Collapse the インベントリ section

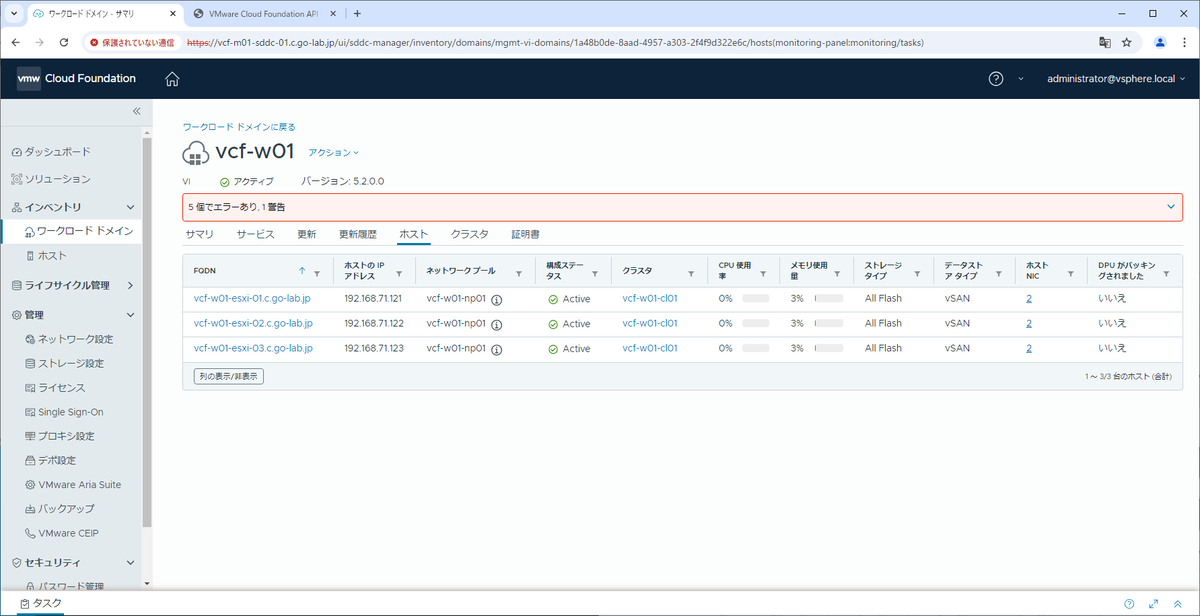[x=131, y=207]
